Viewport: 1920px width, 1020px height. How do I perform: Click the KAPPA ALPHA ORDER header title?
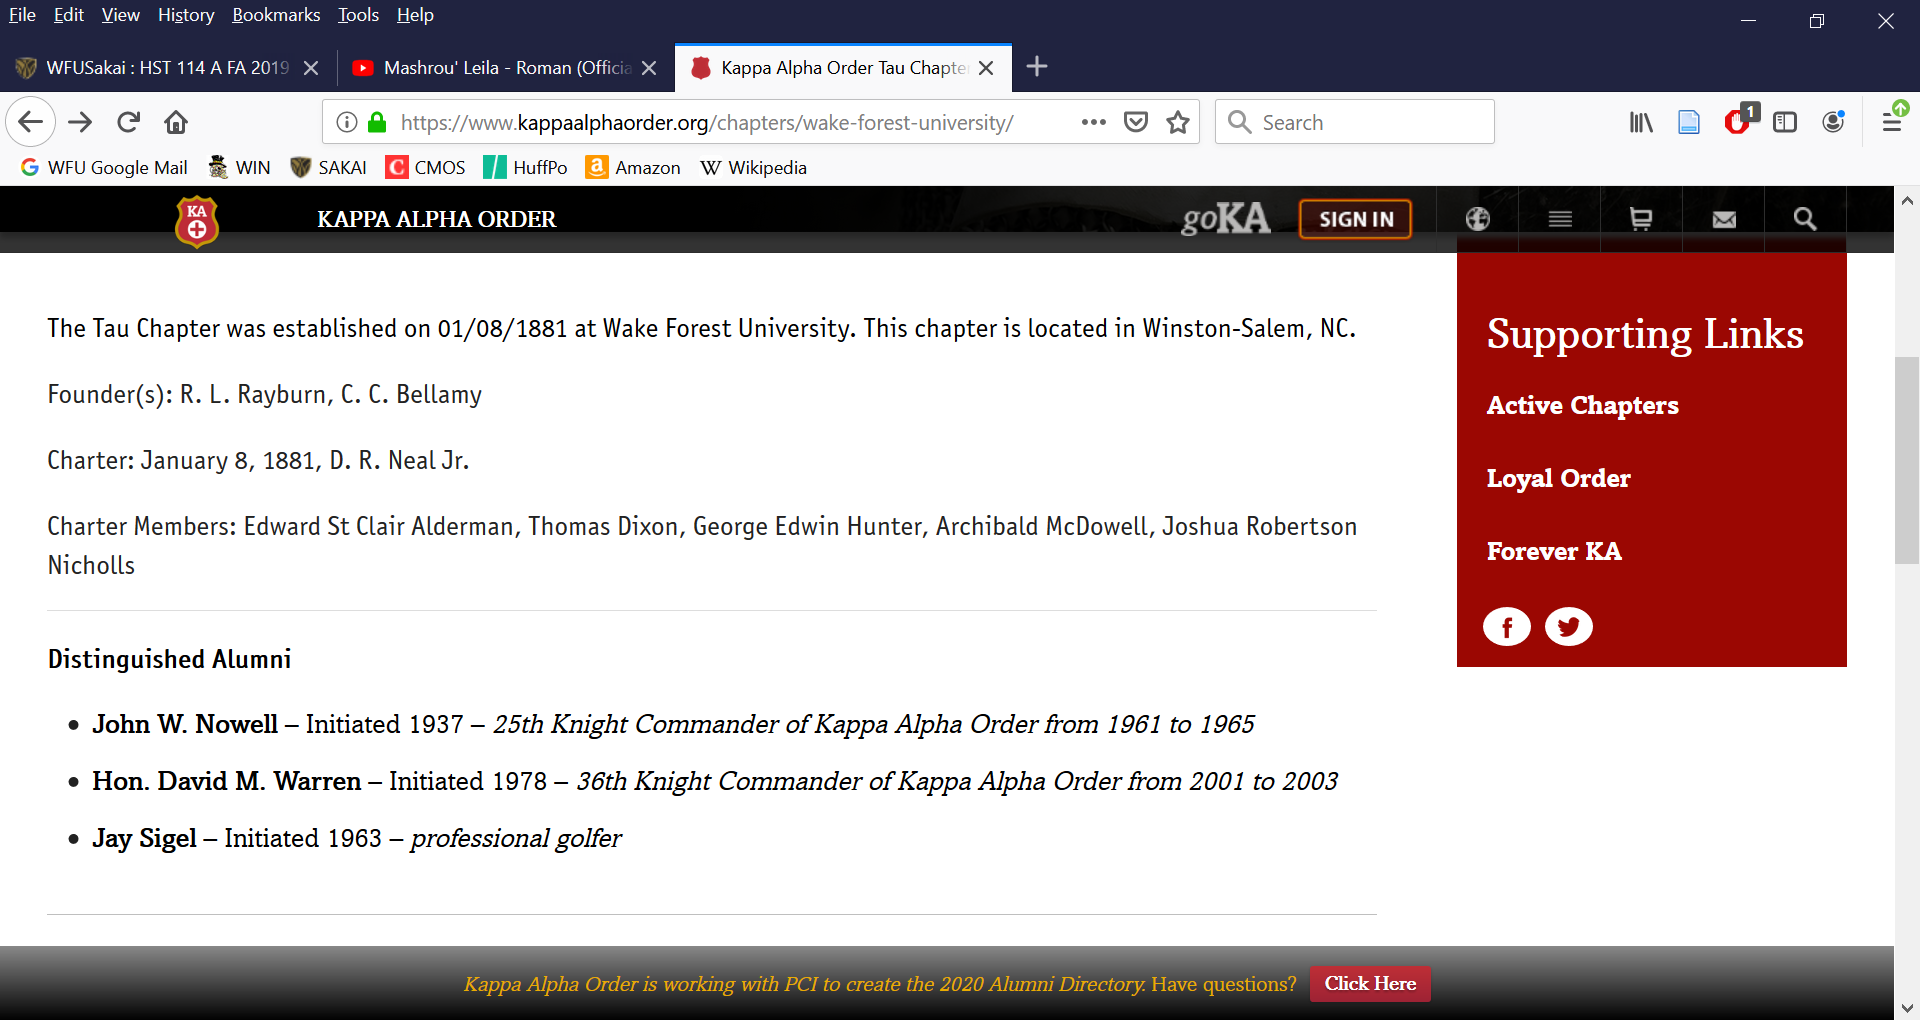[x=436, y=219]
